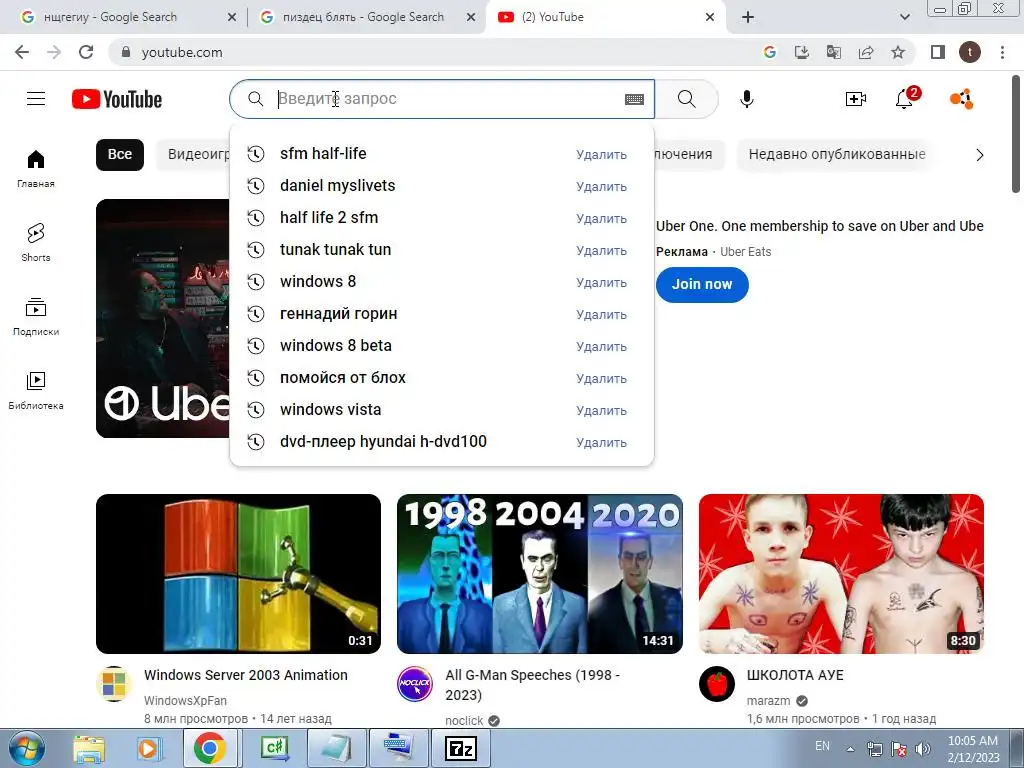
Task: Open Библиотека in sidebar
Action: (36, 391)
